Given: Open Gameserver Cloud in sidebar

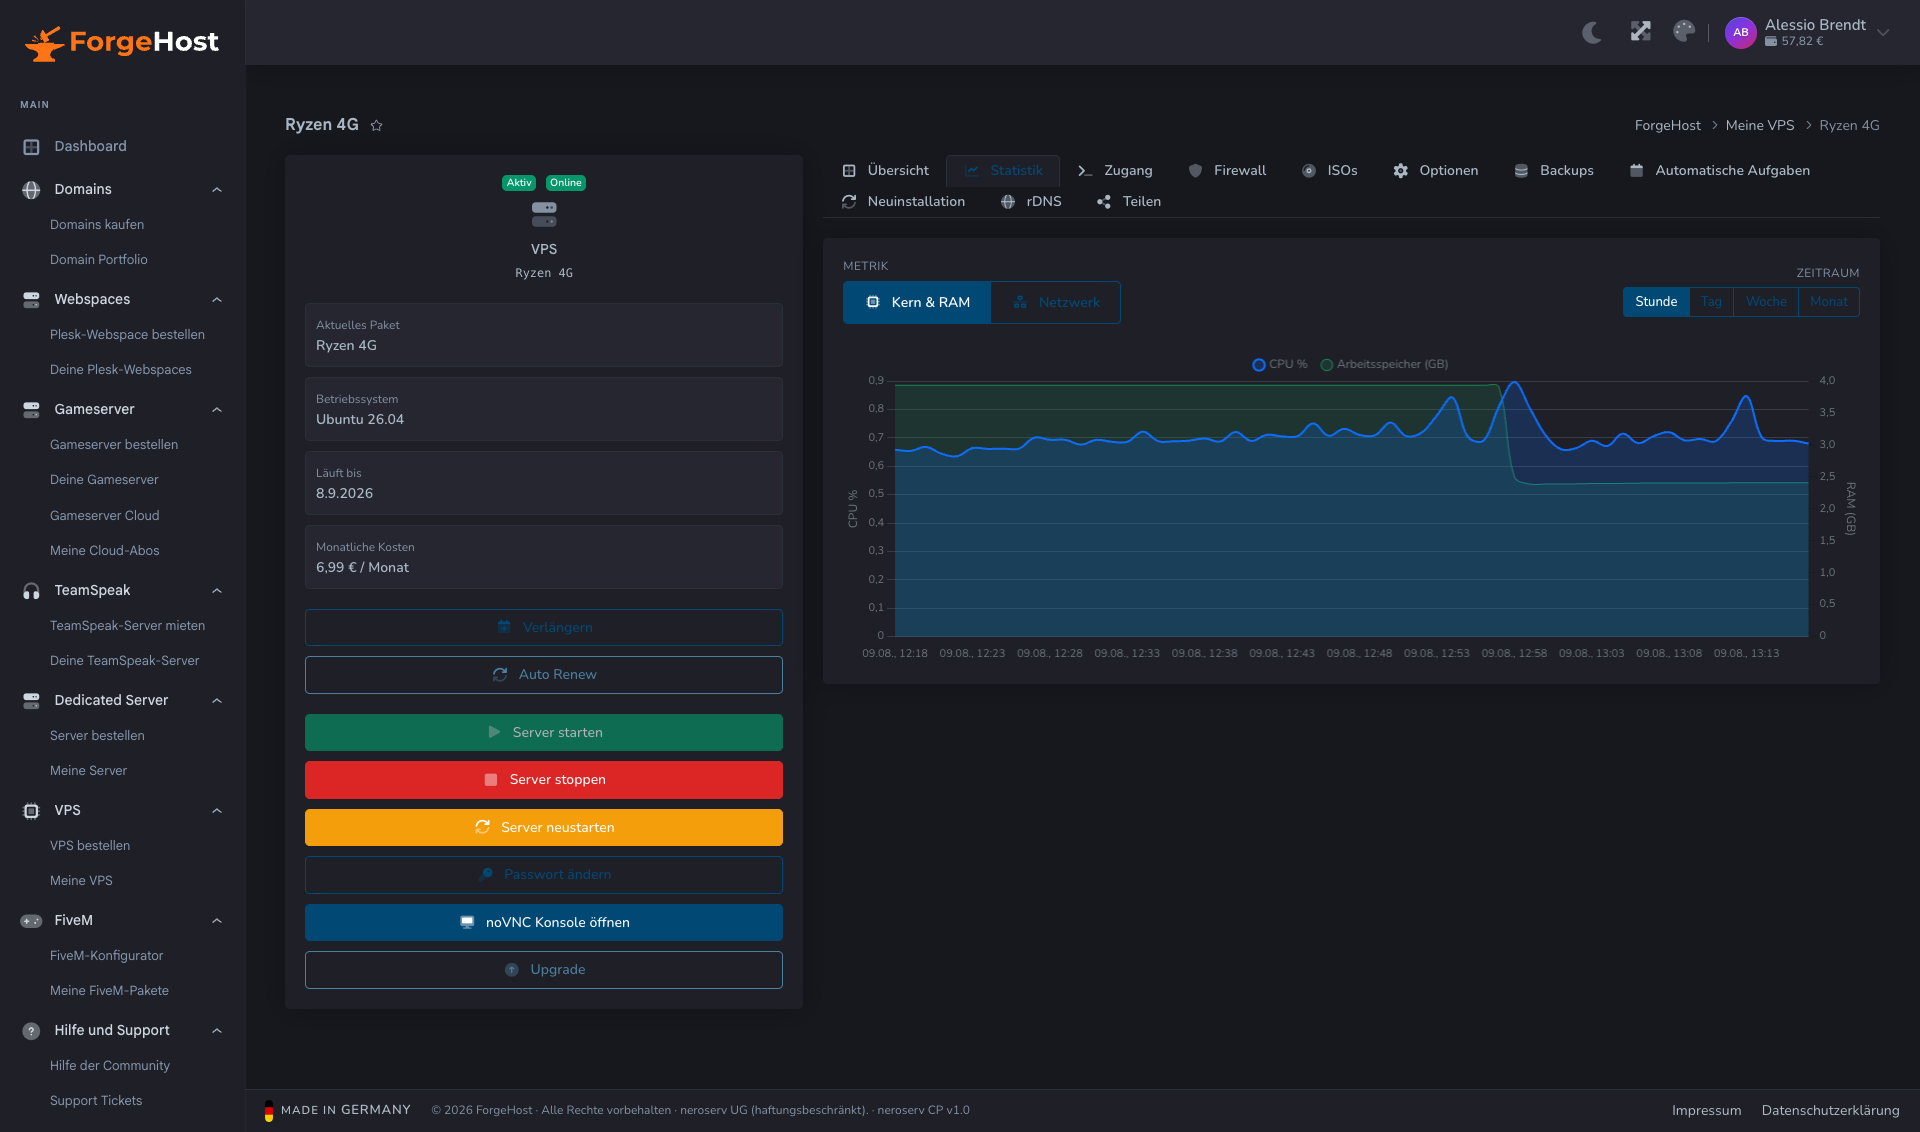Looking at the screenshot, I should [x=105, y=516].
